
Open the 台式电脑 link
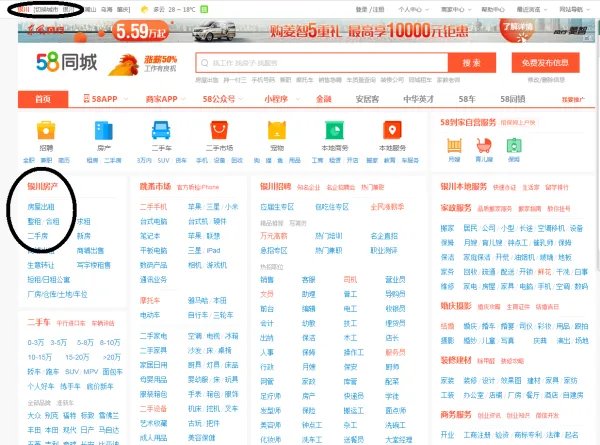153,222
